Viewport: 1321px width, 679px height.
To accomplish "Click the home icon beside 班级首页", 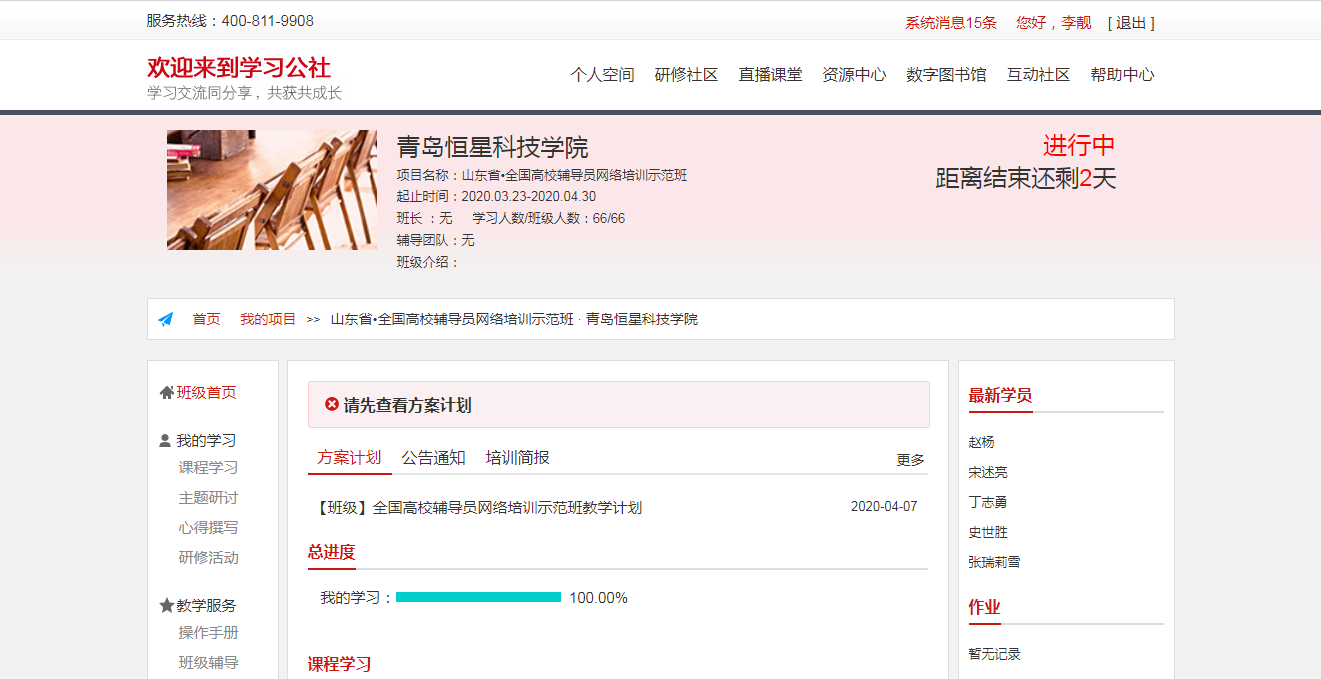I will click(x=166, y=393).
